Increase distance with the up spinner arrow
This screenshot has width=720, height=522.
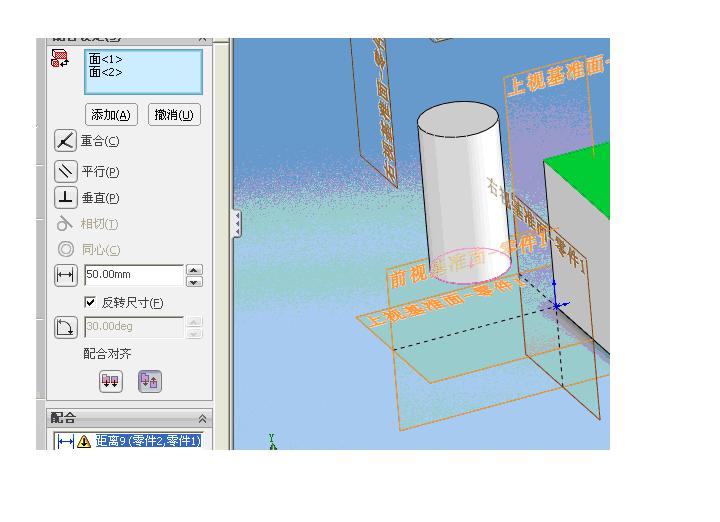pos(194,270)
